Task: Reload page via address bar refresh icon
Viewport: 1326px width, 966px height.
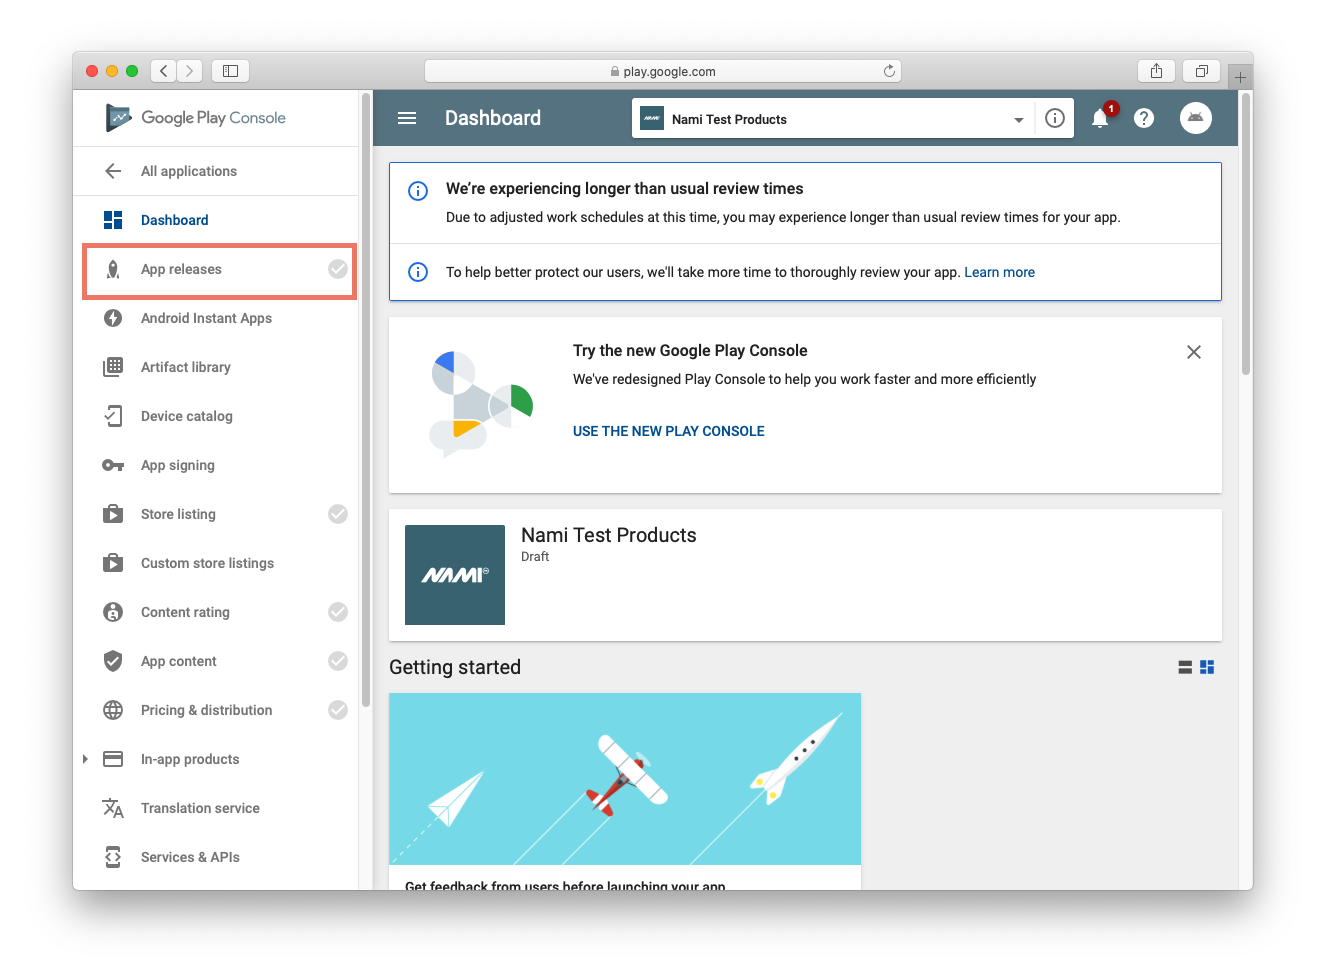Action: (x=889, y=71)
